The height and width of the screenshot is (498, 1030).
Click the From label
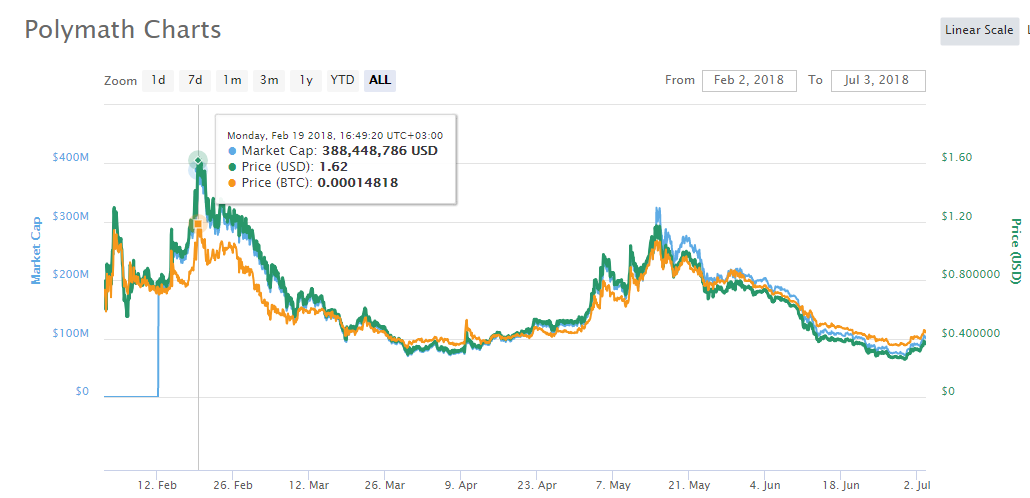point(680,80)
